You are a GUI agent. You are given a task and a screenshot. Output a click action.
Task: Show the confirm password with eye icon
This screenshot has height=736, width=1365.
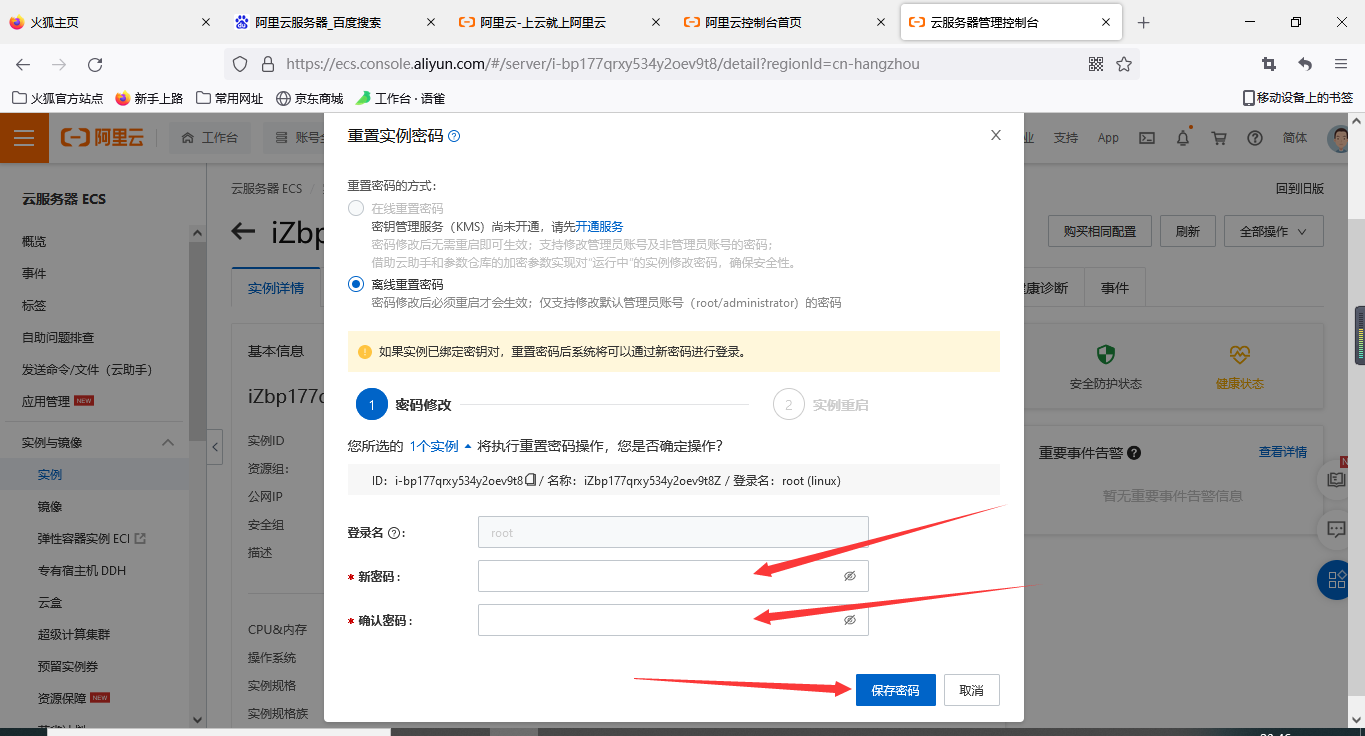850,620
